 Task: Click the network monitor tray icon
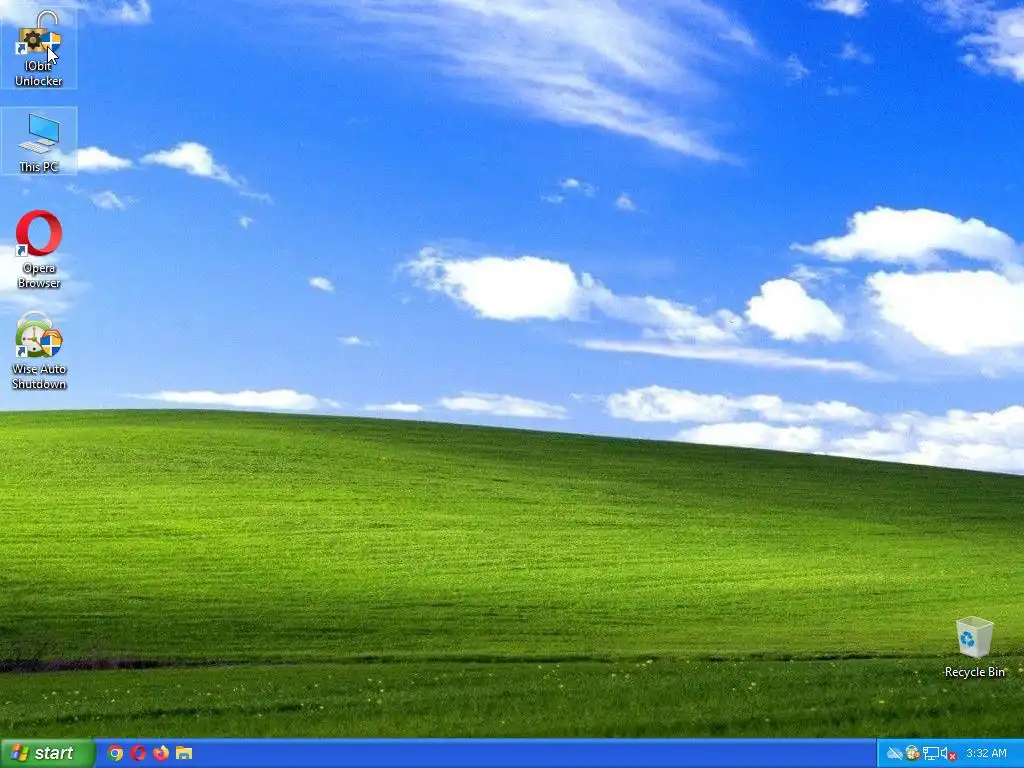click(931, 754)
